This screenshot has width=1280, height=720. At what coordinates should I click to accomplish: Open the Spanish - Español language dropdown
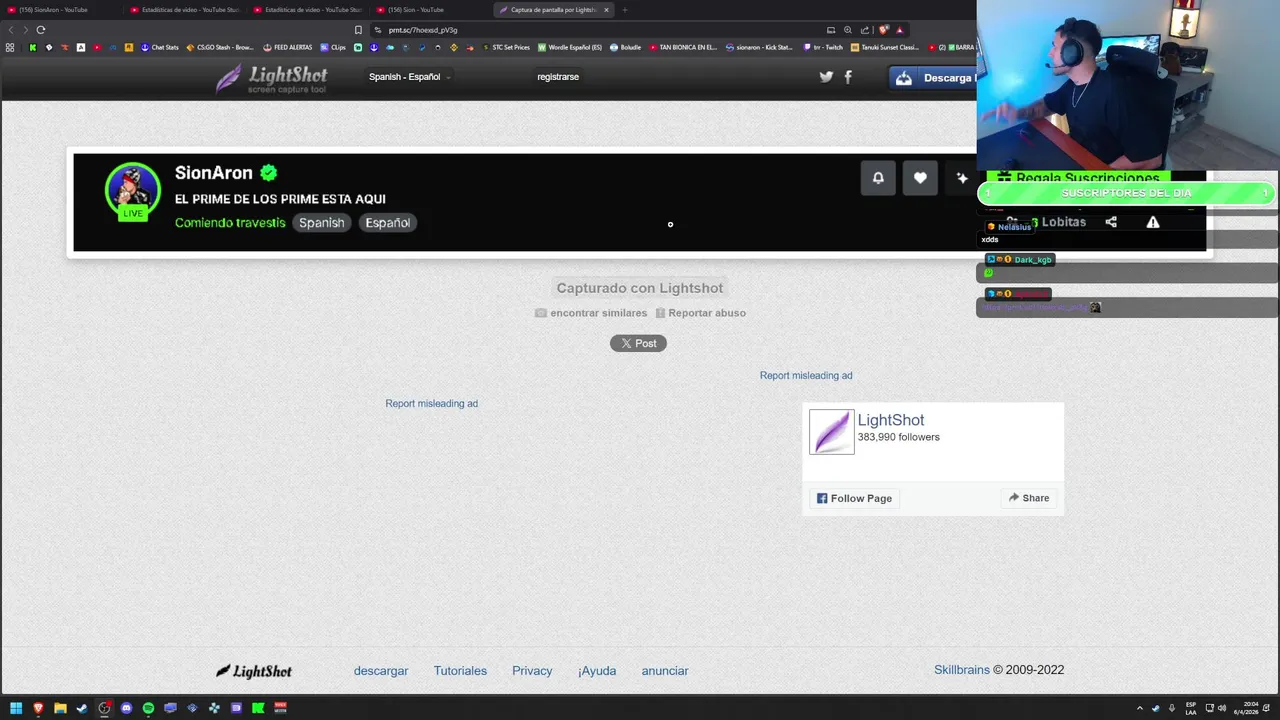409,77
